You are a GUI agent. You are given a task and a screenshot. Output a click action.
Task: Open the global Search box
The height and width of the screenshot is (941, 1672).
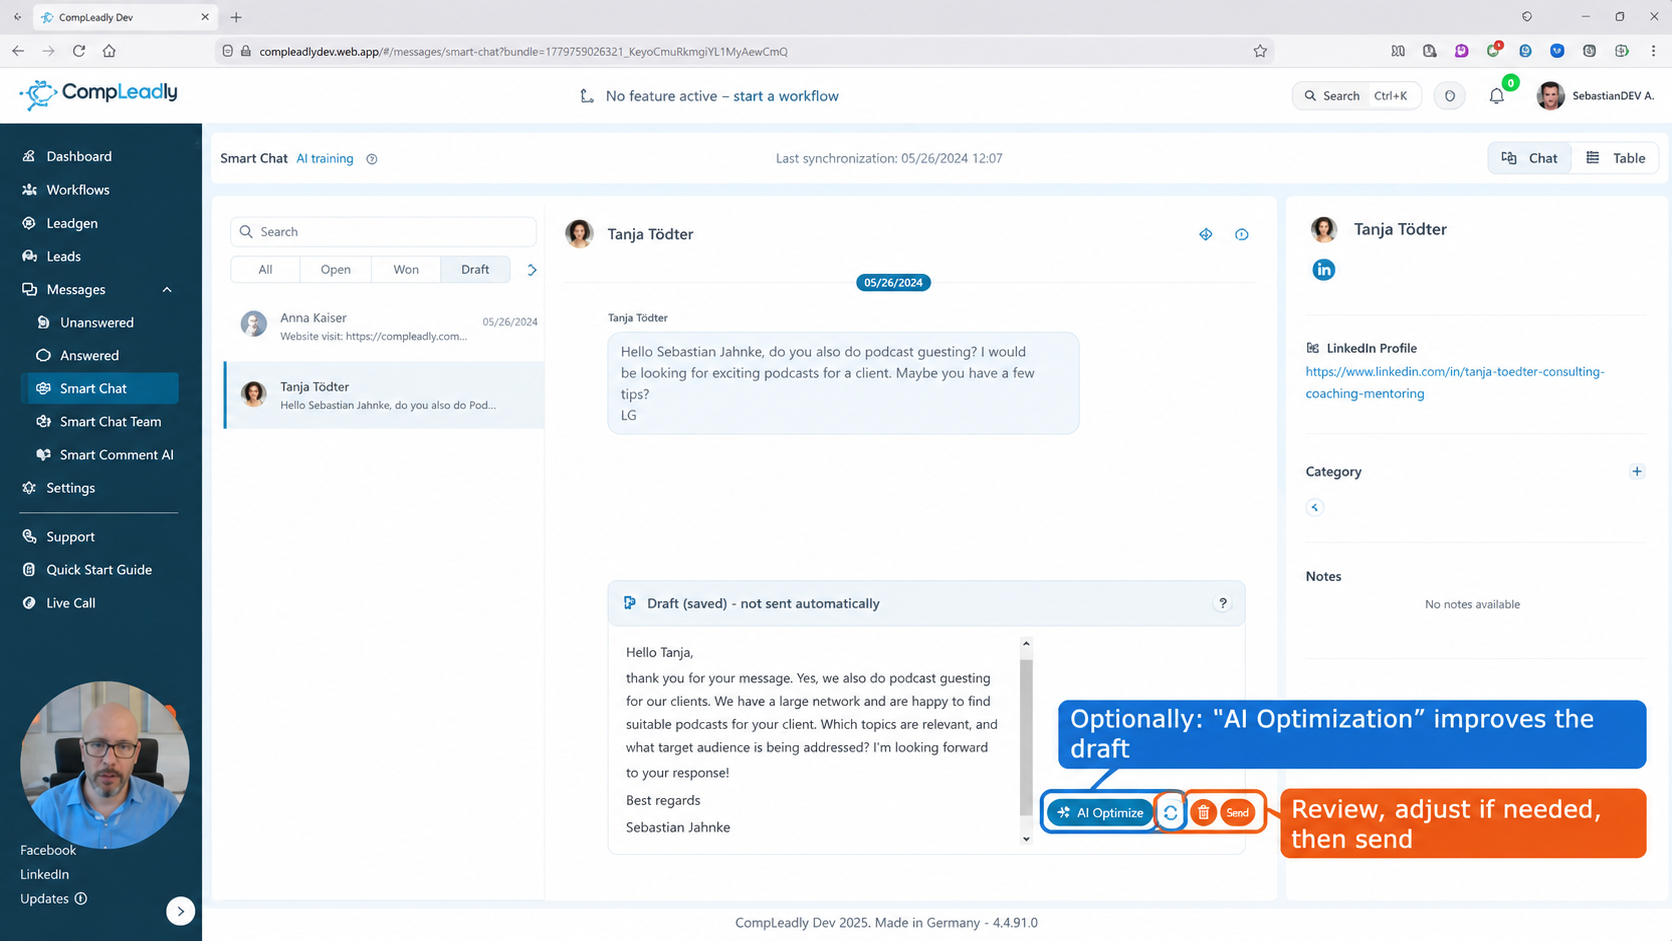click(1356, 96)
